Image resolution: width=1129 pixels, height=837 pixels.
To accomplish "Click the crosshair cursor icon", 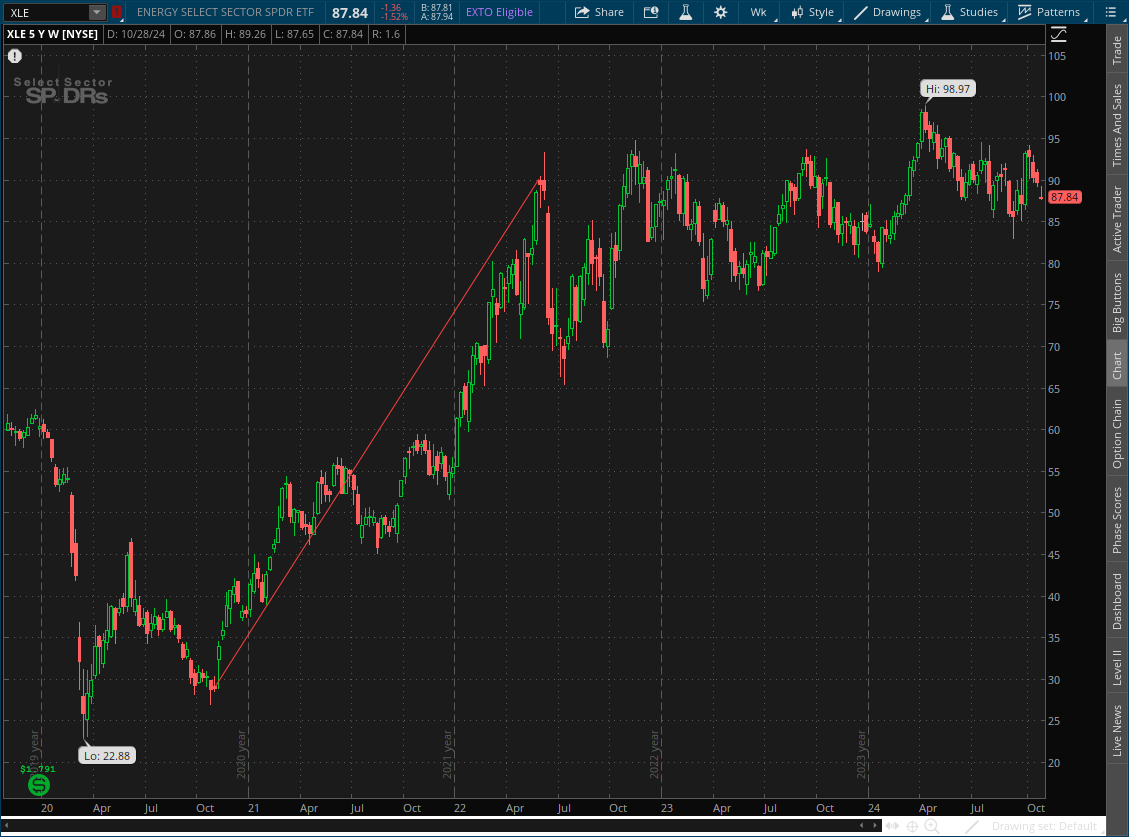I will tap(912, 826).
